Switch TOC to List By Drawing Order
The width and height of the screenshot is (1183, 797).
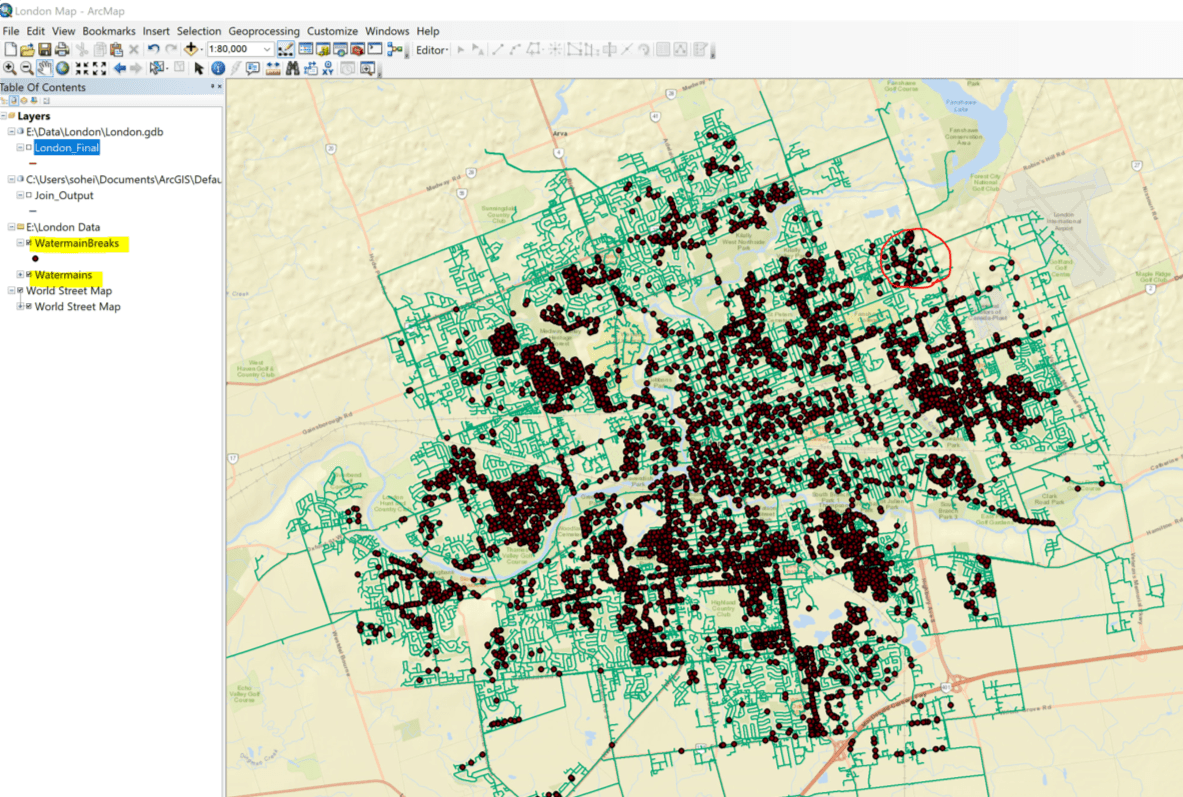point(4,100)
